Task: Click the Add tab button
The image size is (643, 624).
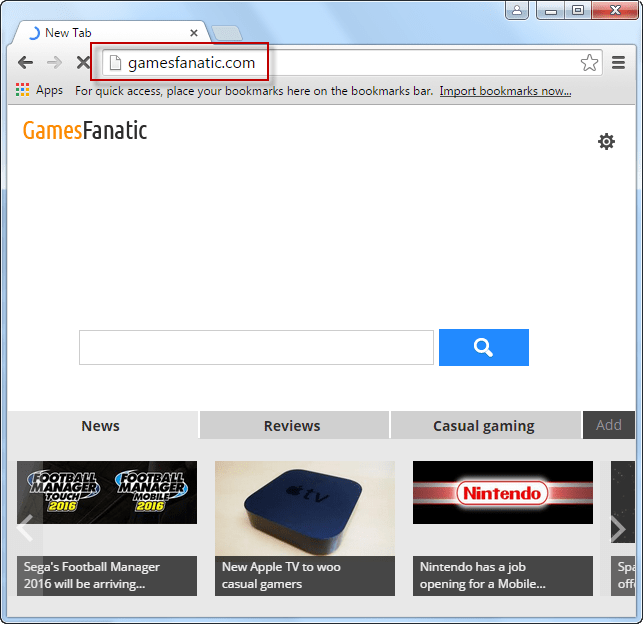Action: coord(609,425)
